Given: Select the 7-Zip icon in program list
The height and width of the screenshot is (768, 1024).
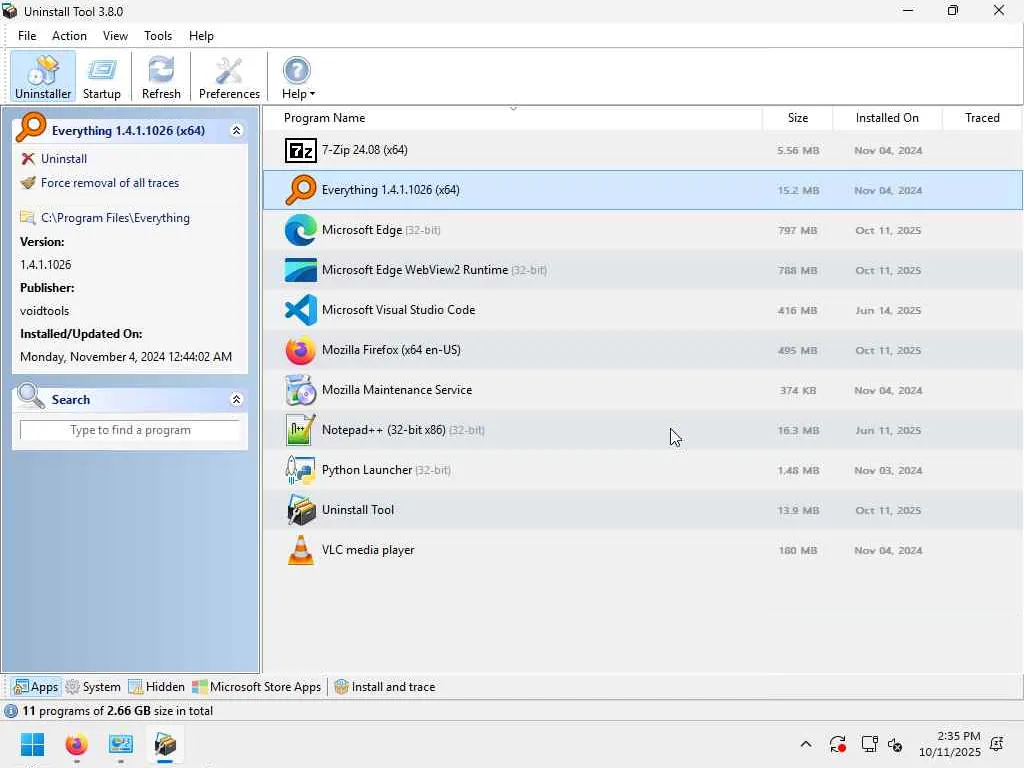Looking at the screenshot, I should tap(300, 150).
